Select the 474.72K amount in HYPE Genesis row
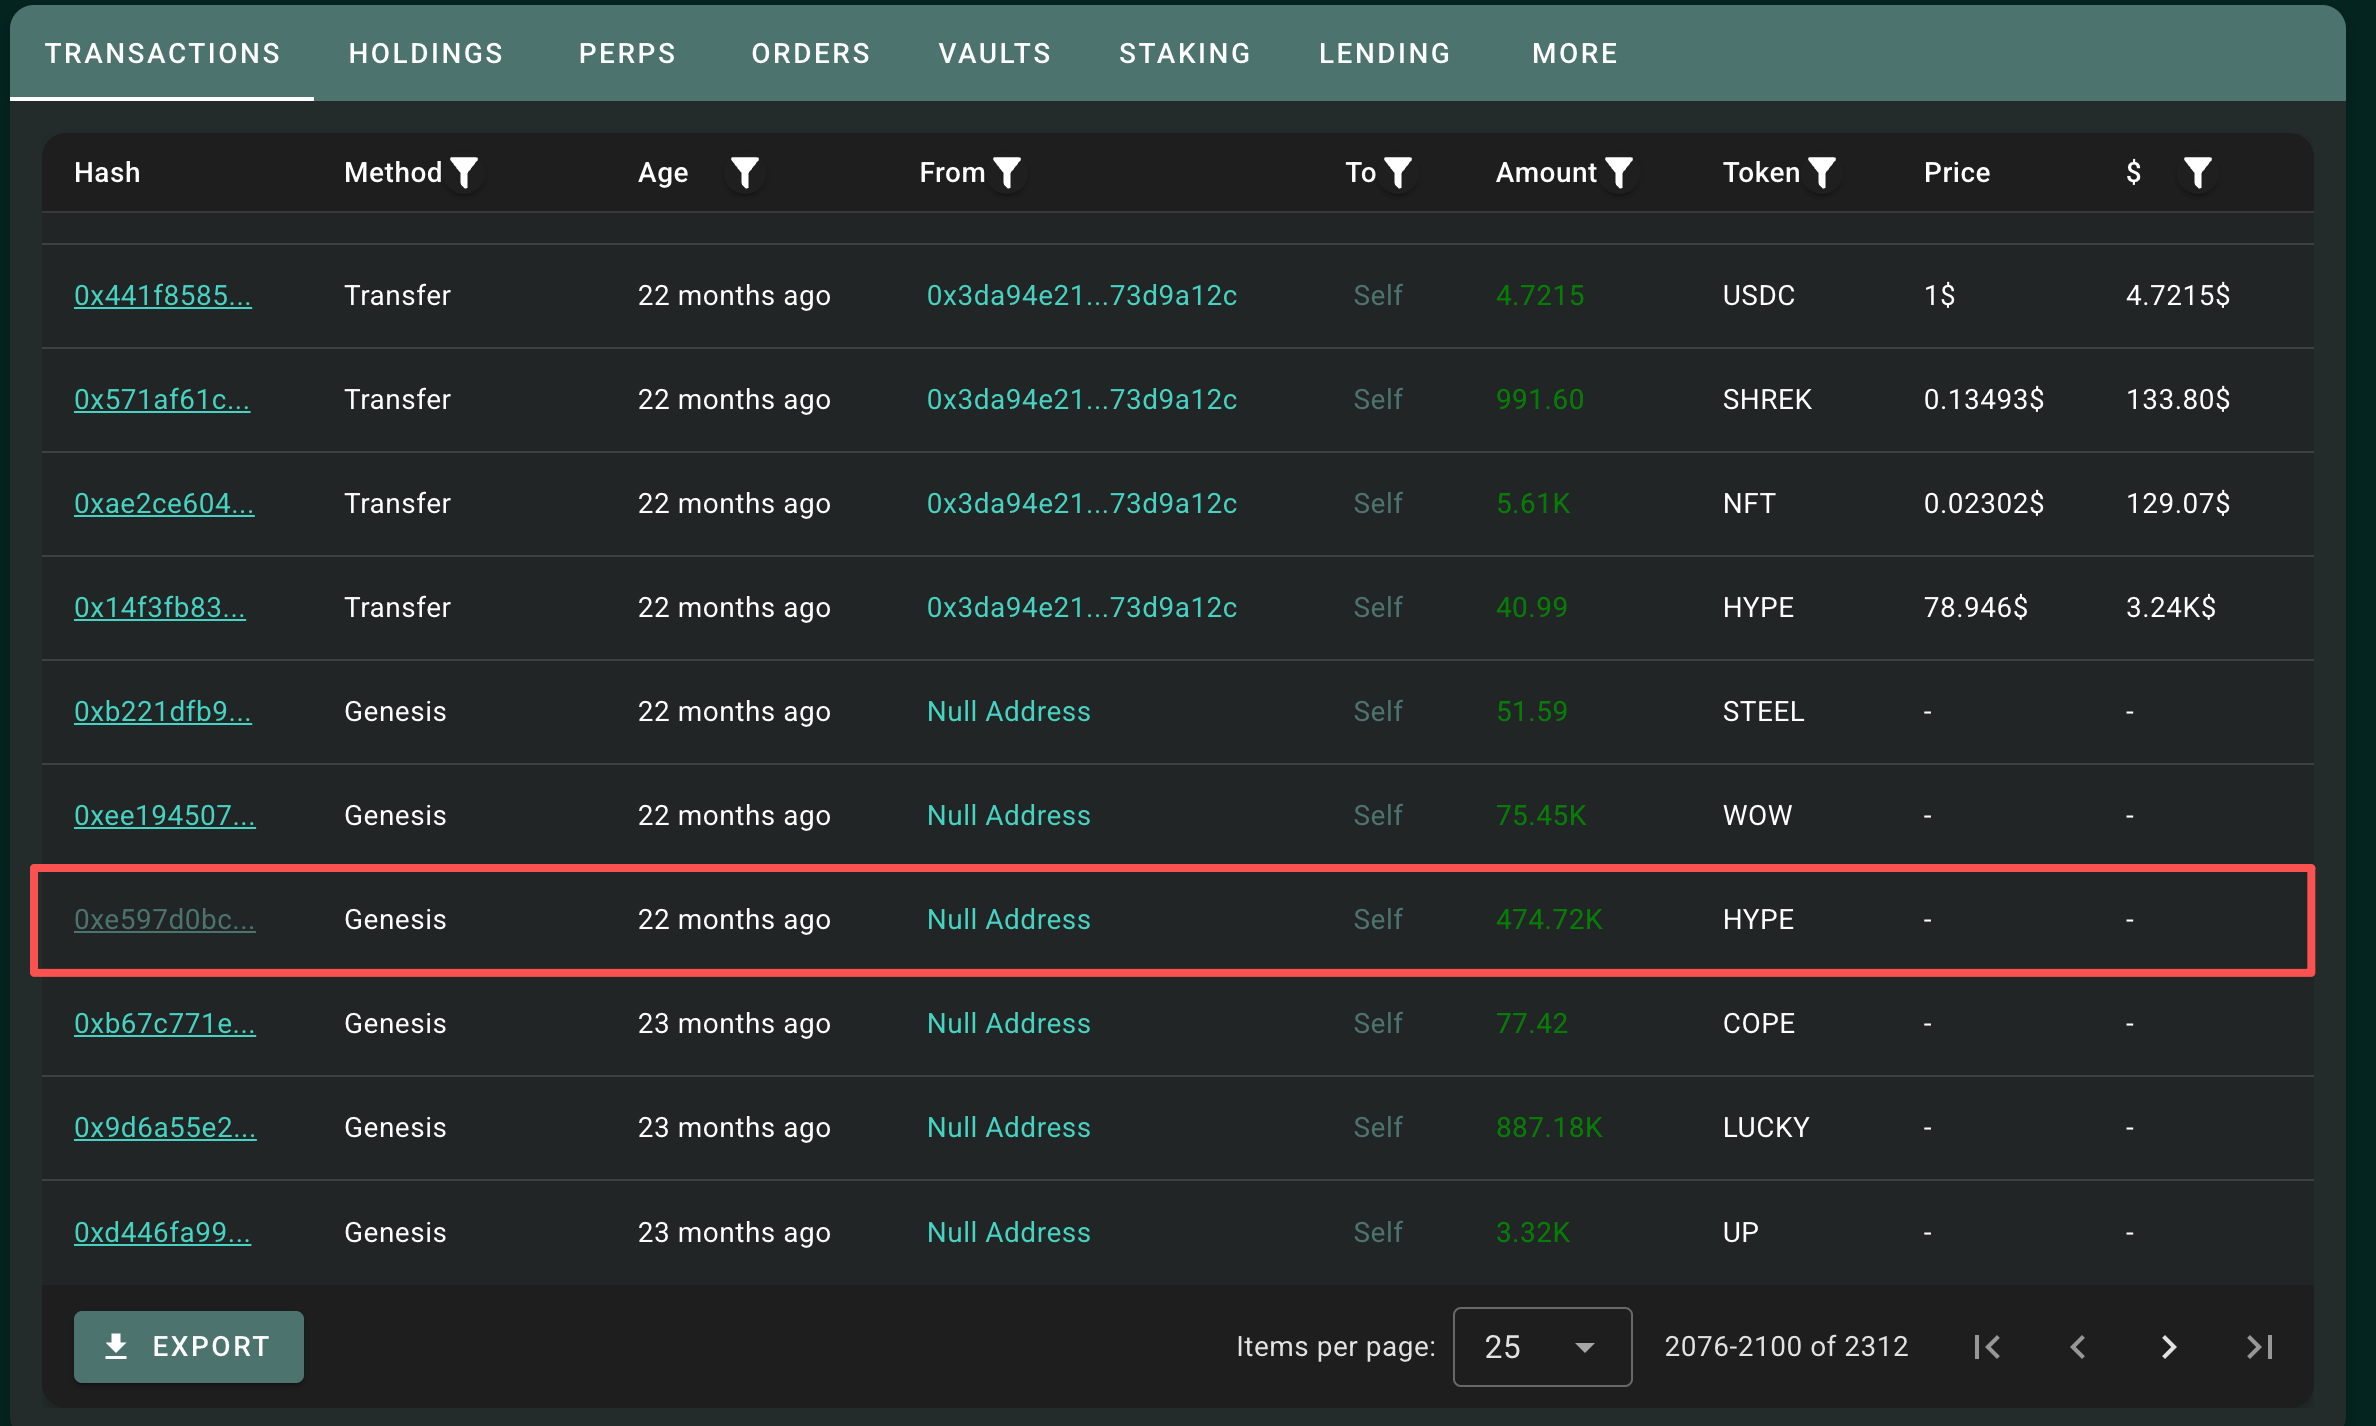 tap(1549, 920)
